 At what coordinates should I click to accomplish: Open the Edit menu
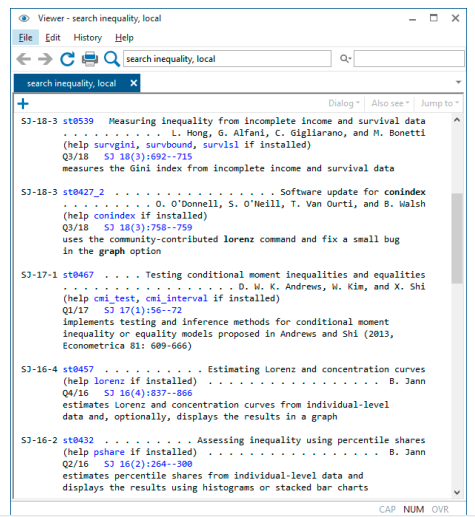click(x=53, y=38)
